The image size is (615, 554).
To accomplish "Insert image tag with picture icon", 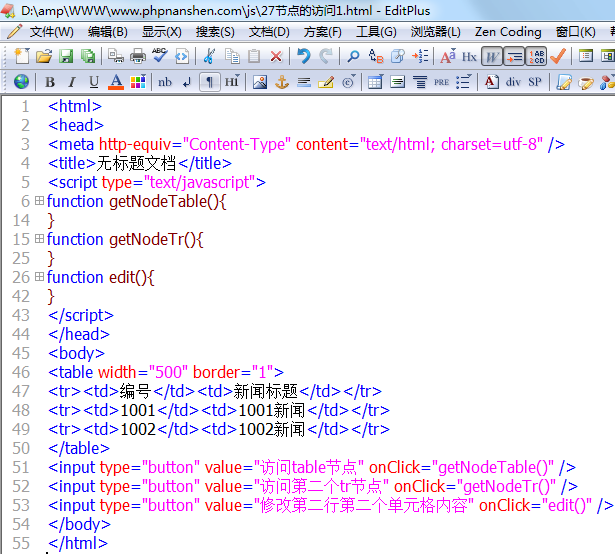I will pyautogui.click(x=260, y=82).
